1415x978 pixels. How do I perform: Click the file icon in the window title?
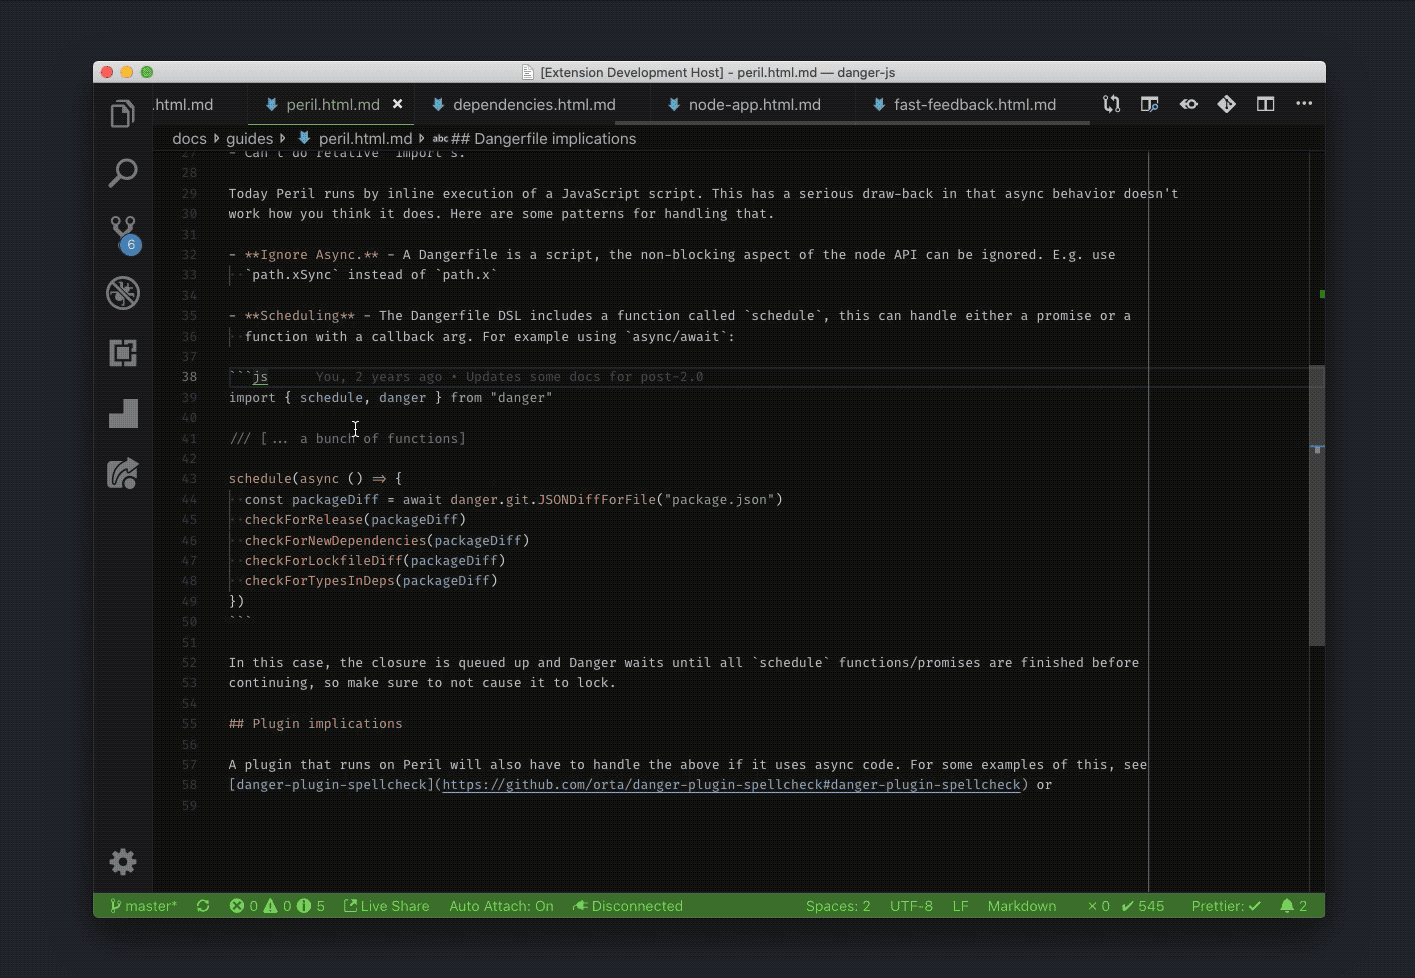tap(528, 72)
